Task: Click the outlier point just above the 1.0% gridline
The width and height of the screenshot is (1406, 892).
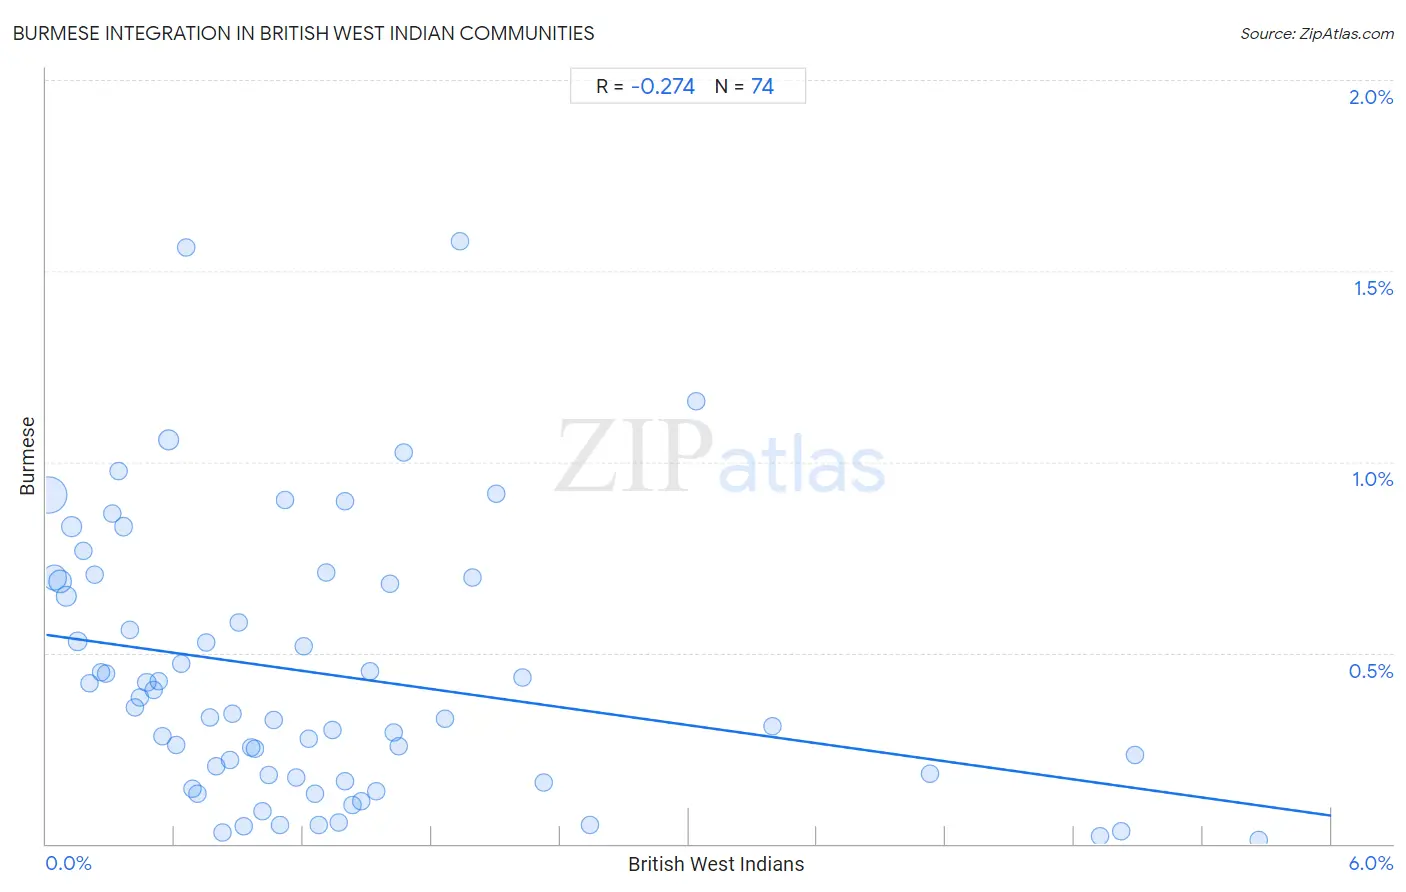Action: click(x=696, y=401)
